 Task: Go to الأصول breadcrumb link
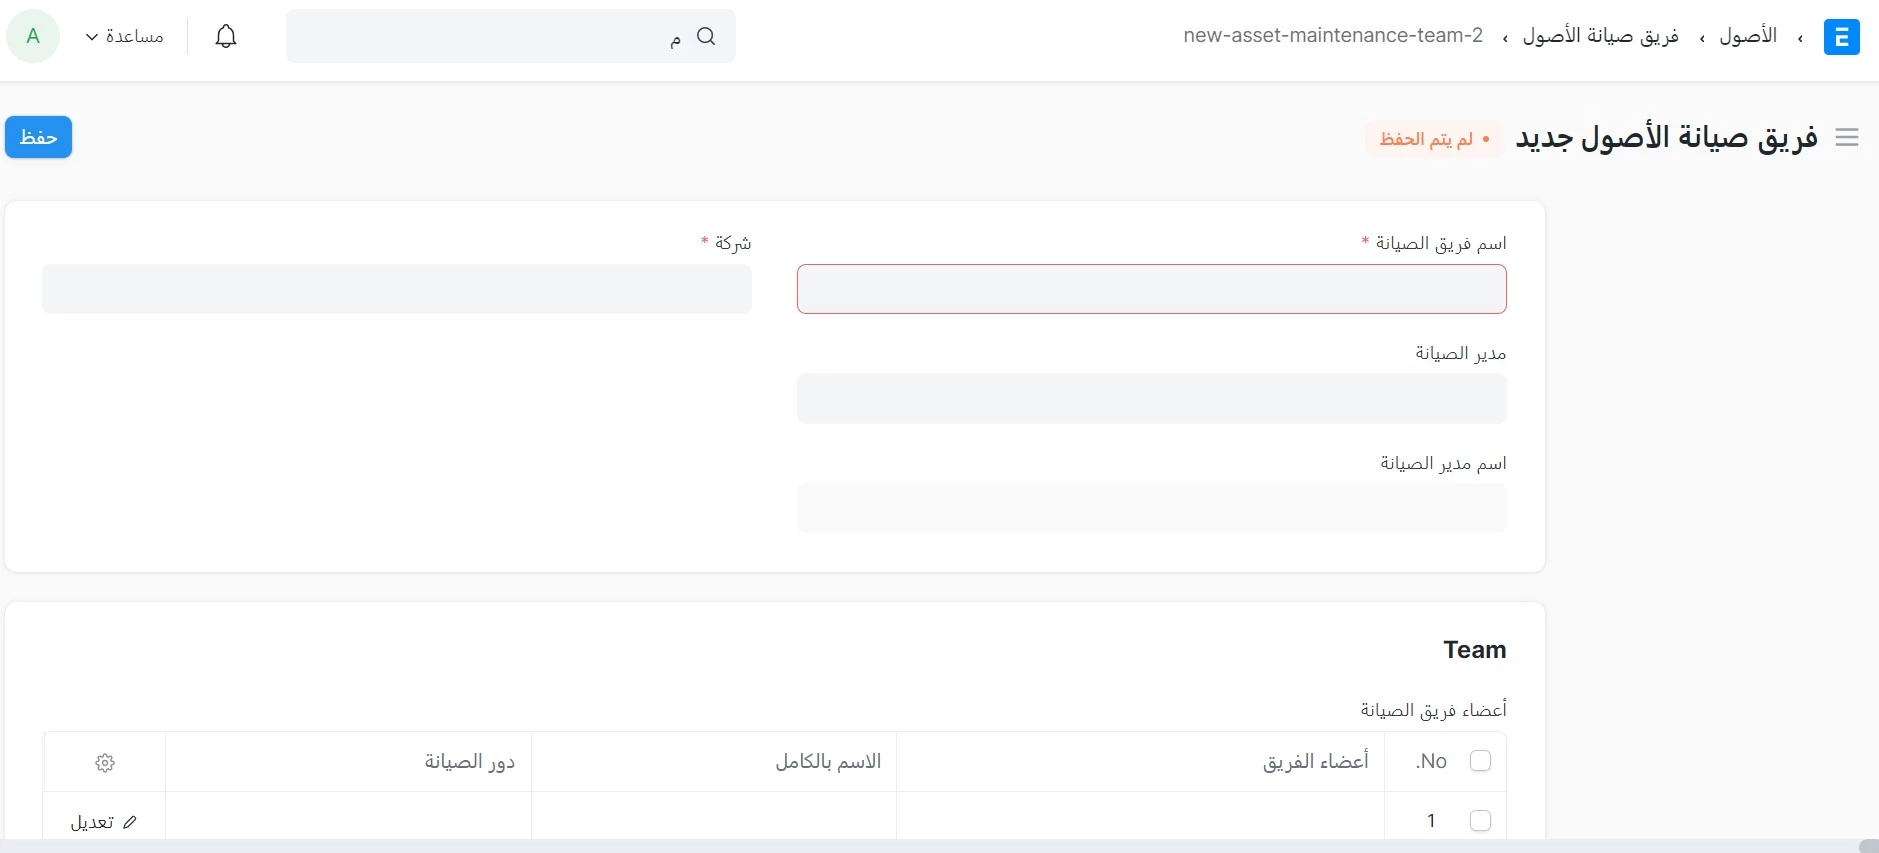(x=1748, y=36)
